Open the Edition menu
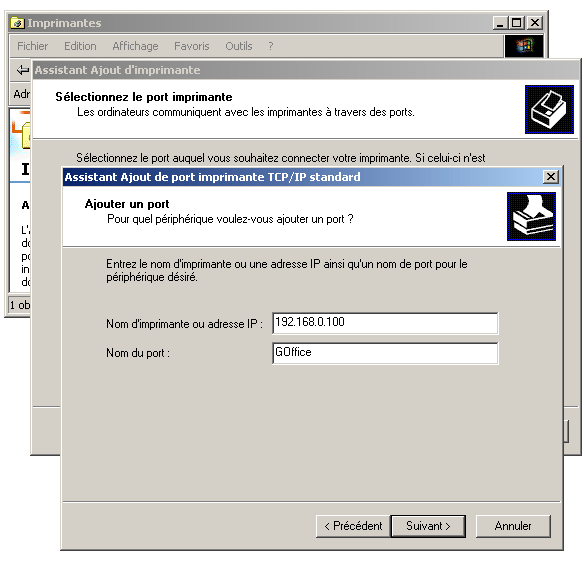Image resolution: width=586 pixels, height=565 pixels. (x=80, y=46)
